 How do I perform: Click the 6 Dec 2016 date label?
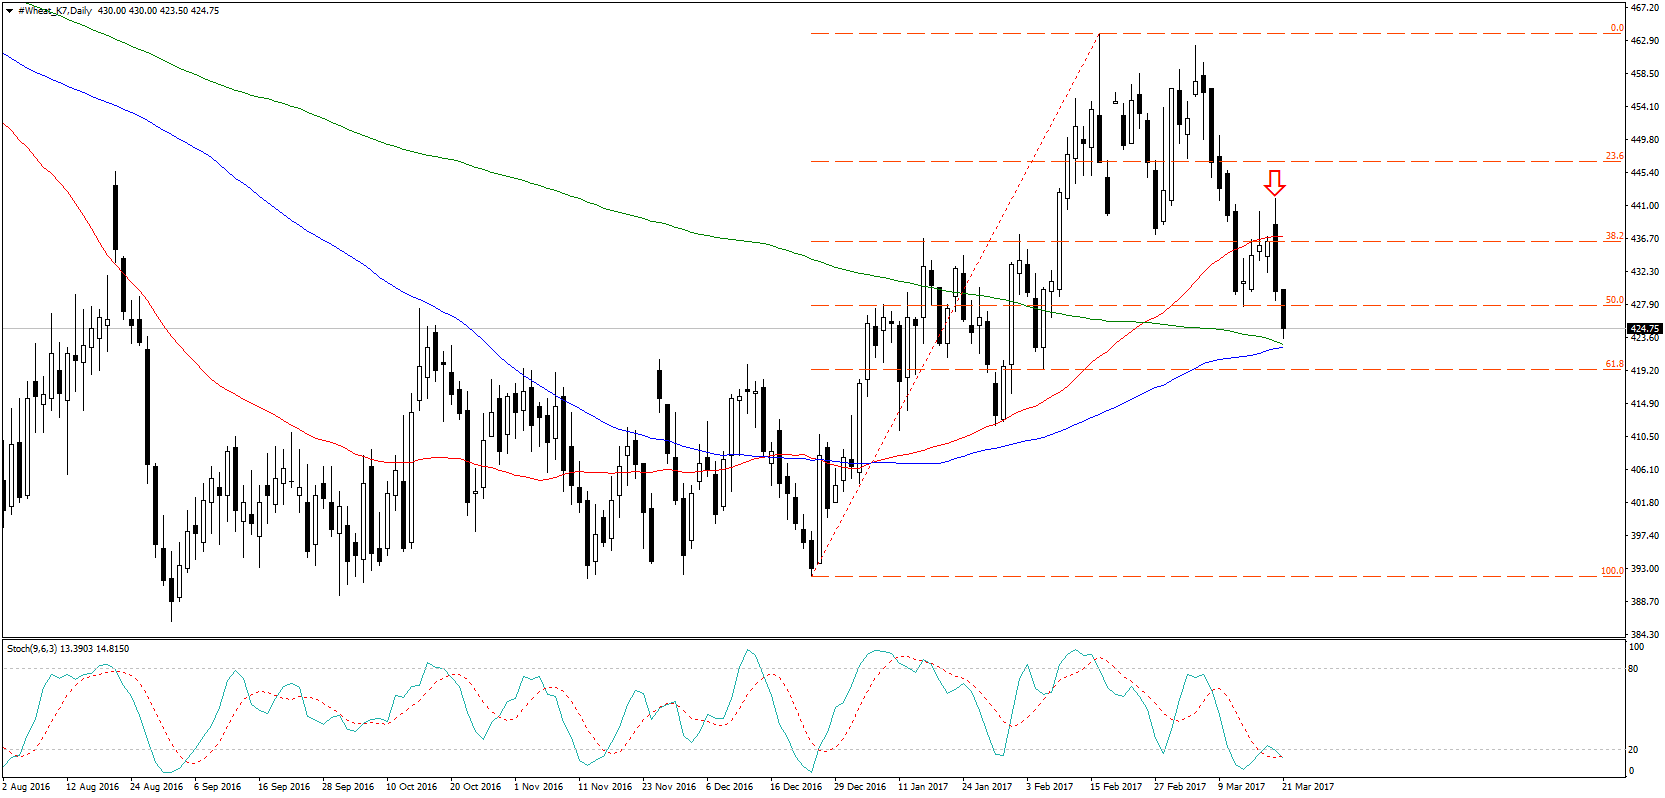(730, 787)
